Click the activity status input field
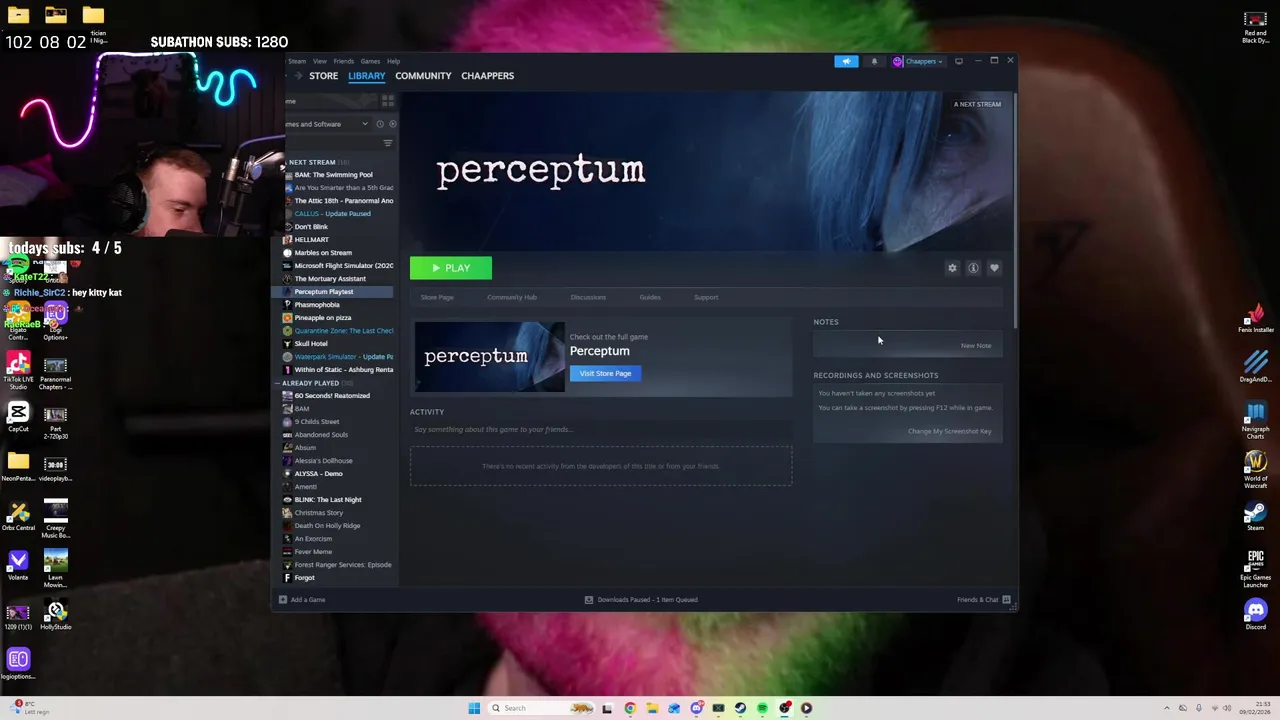 [600, 429]
